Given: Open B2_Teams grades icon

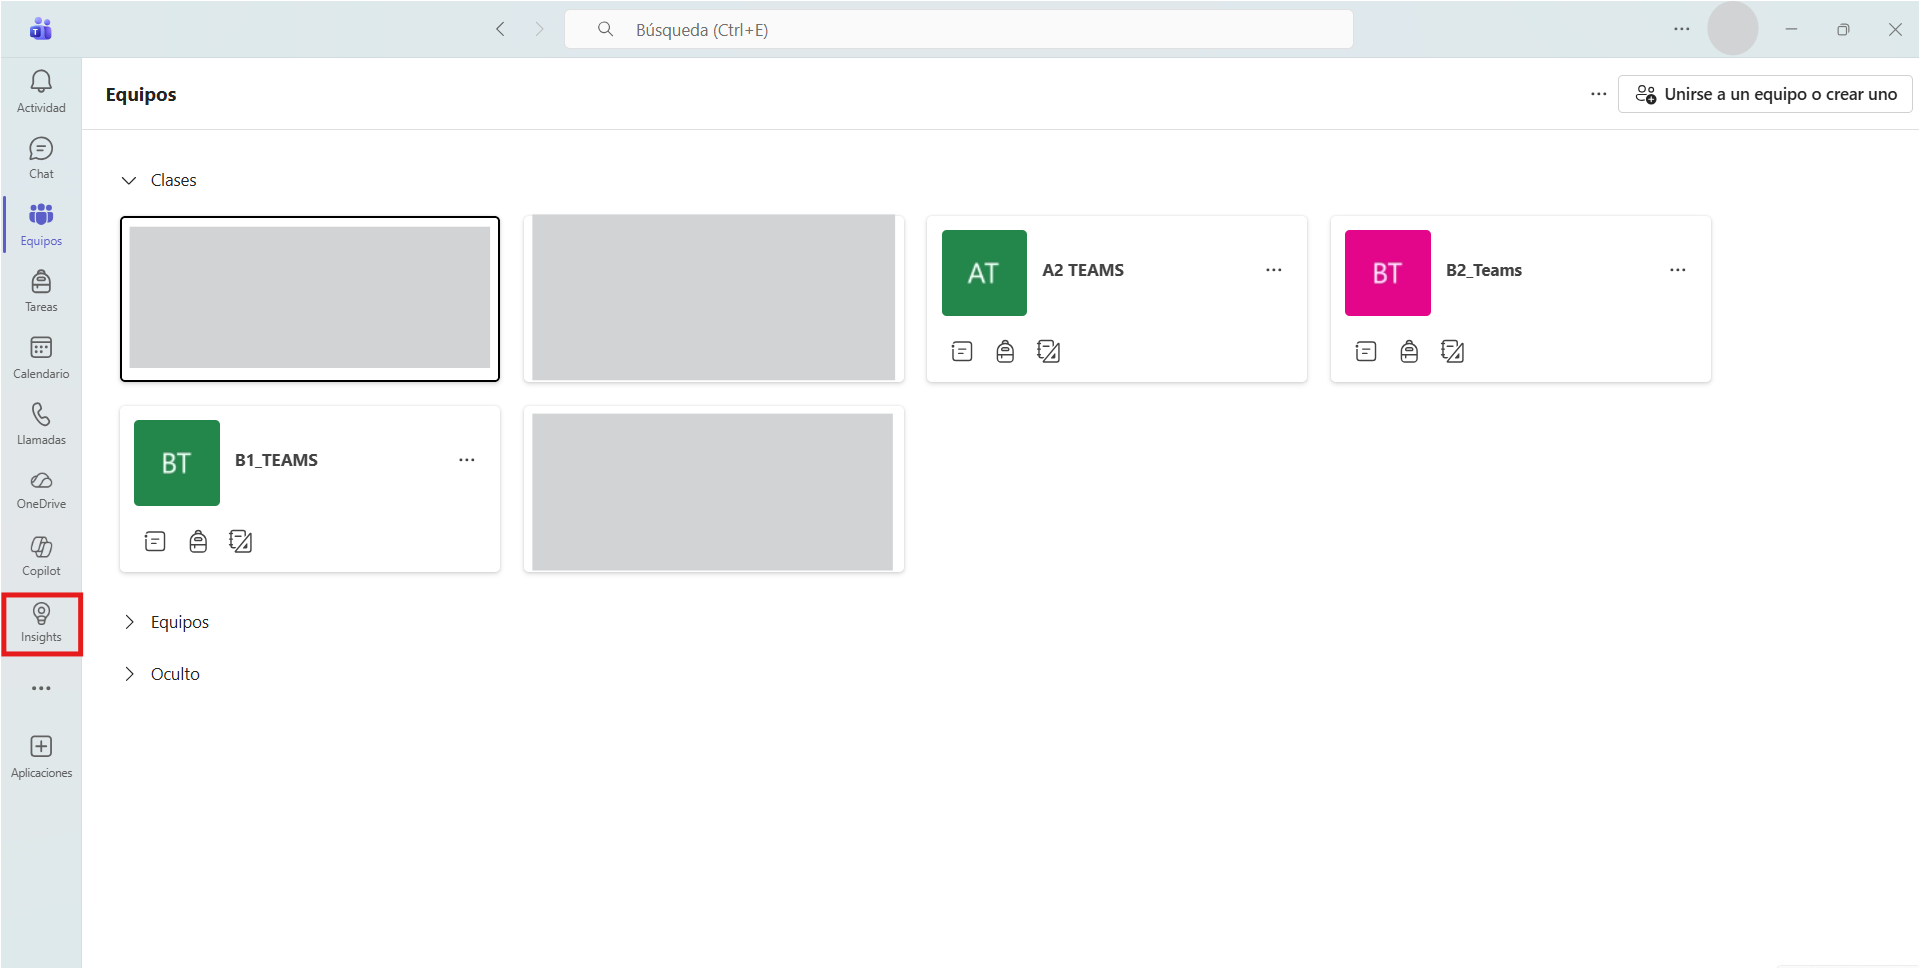Looking at the screenshot, I should [1453, 351].
